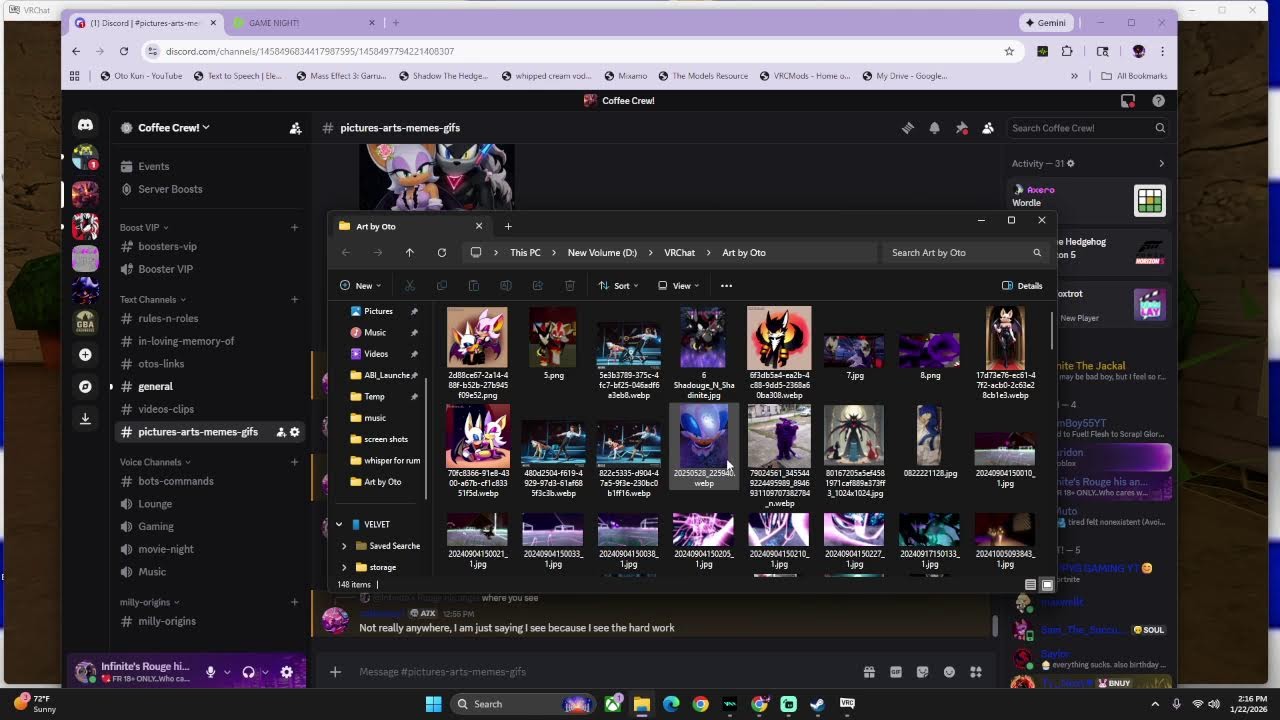Screen dimensions: 1280x720
Task: Bookmark this page with the star icon
Action: [x=1009, y=51]
